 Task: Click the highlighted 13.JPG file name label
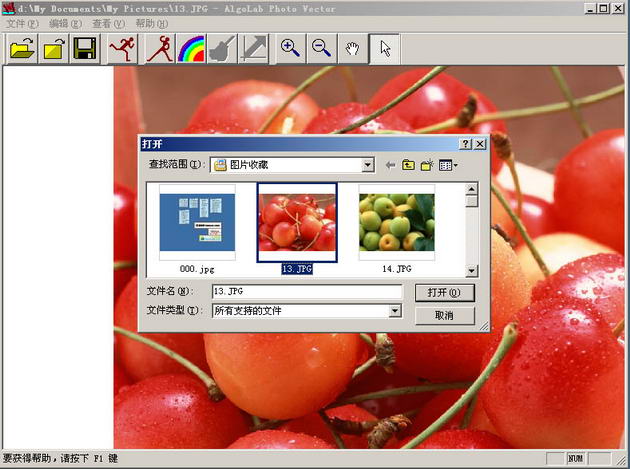click(x=297, y=269)
